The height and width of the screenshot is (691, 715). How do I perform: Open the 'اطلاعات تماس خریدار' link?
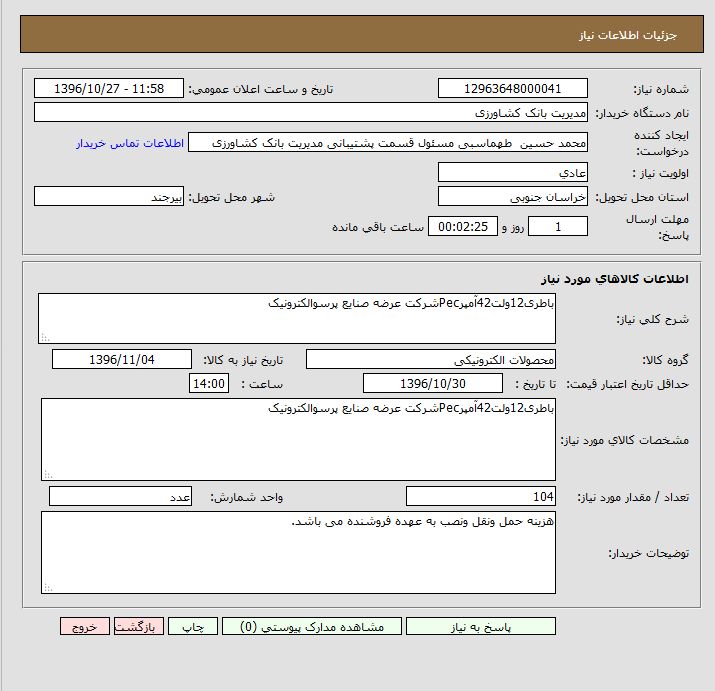[x=130, y=143]
